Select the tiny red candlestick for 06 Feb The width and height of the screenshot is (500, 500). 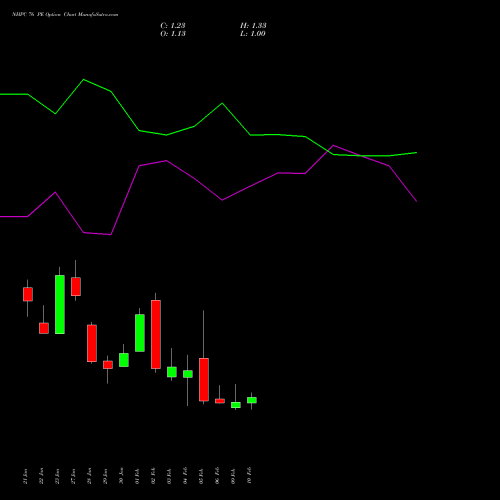220,401
